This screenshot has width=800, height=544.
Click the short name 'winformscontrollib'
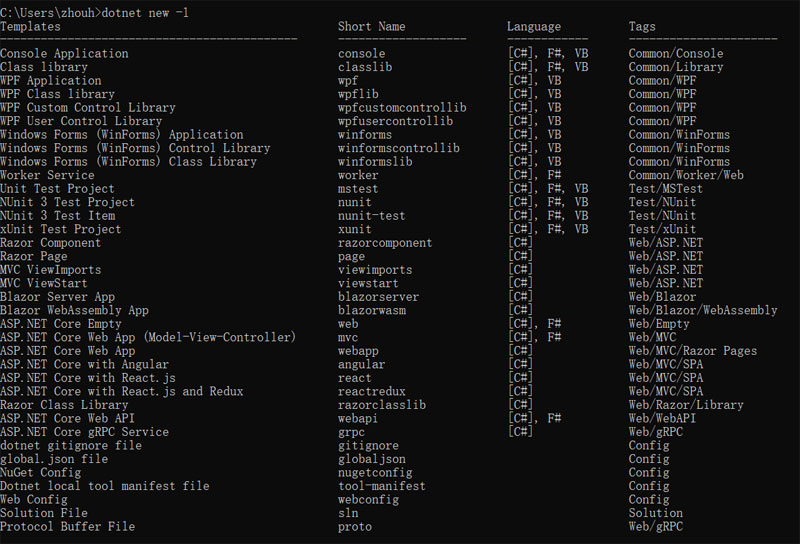398,148
